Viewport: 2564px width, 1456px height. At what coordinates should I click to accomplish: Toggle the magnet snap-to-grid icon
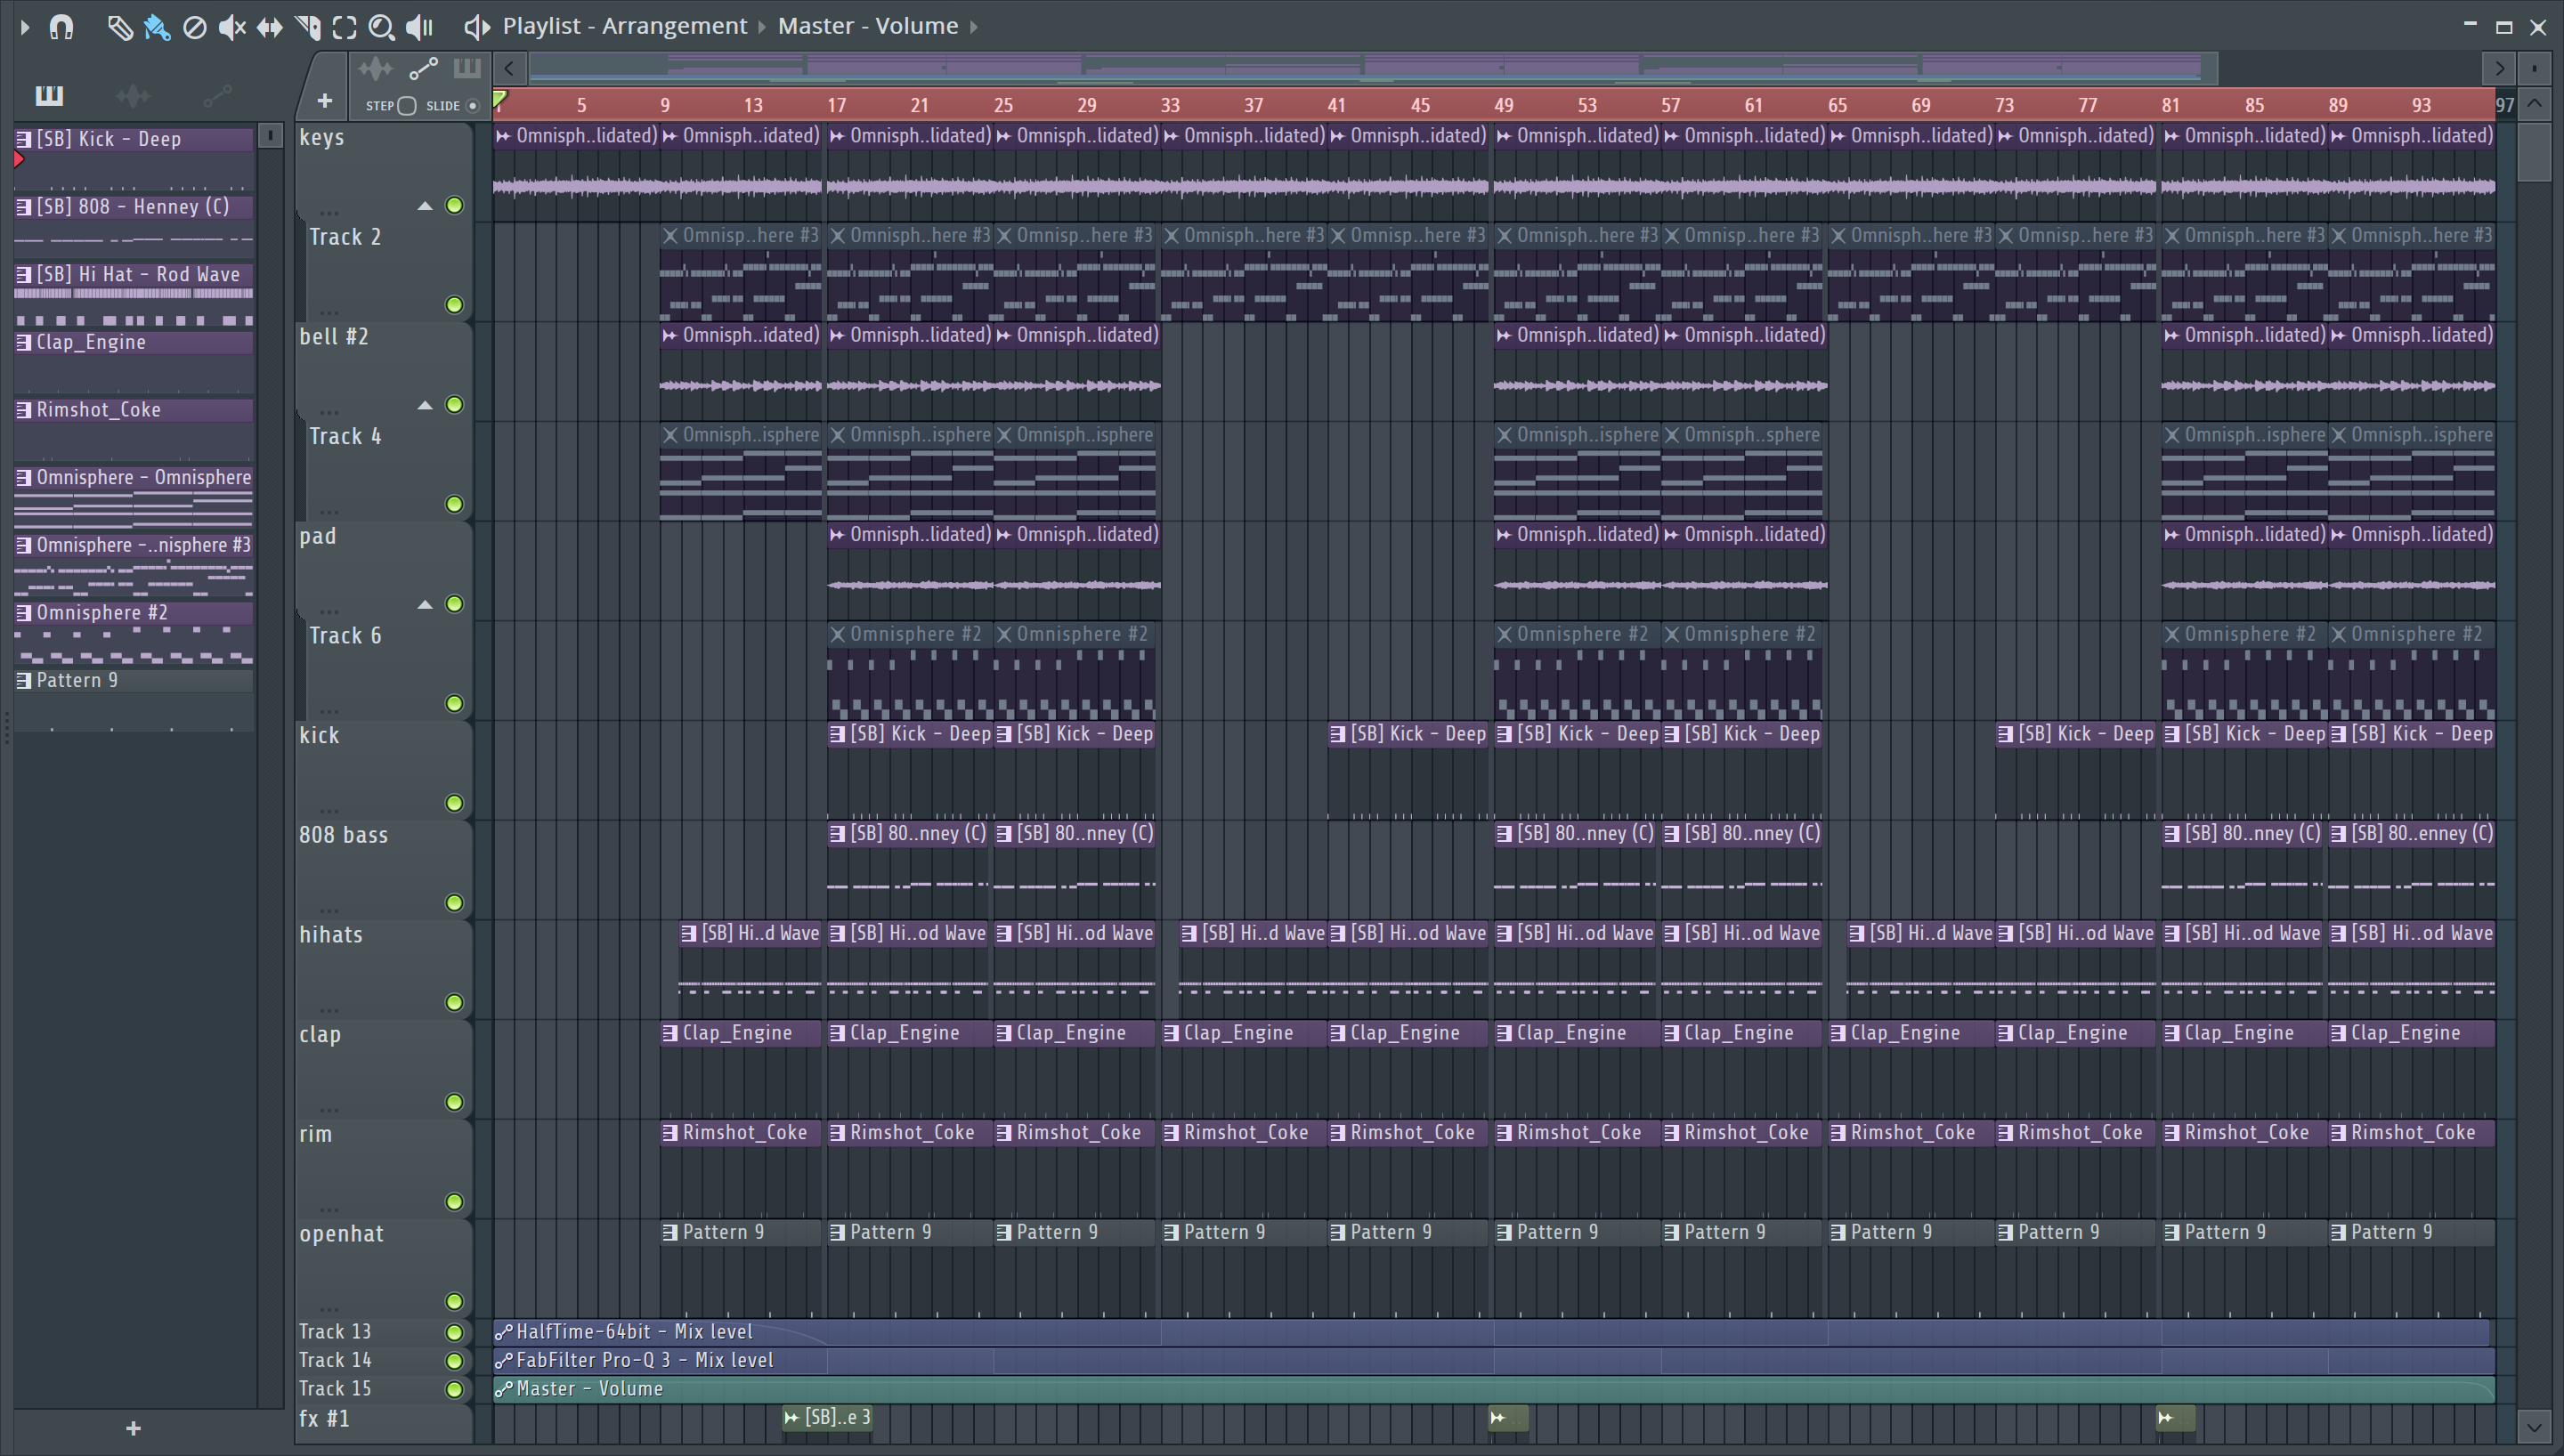click(61, 27)
